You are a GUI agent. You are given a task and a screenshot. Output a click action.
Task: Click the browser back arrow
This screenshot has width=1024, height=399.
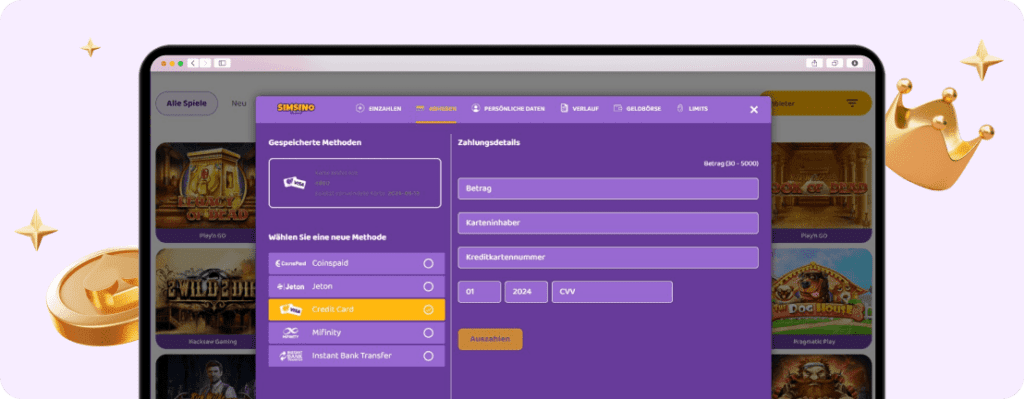pos(193,63)
